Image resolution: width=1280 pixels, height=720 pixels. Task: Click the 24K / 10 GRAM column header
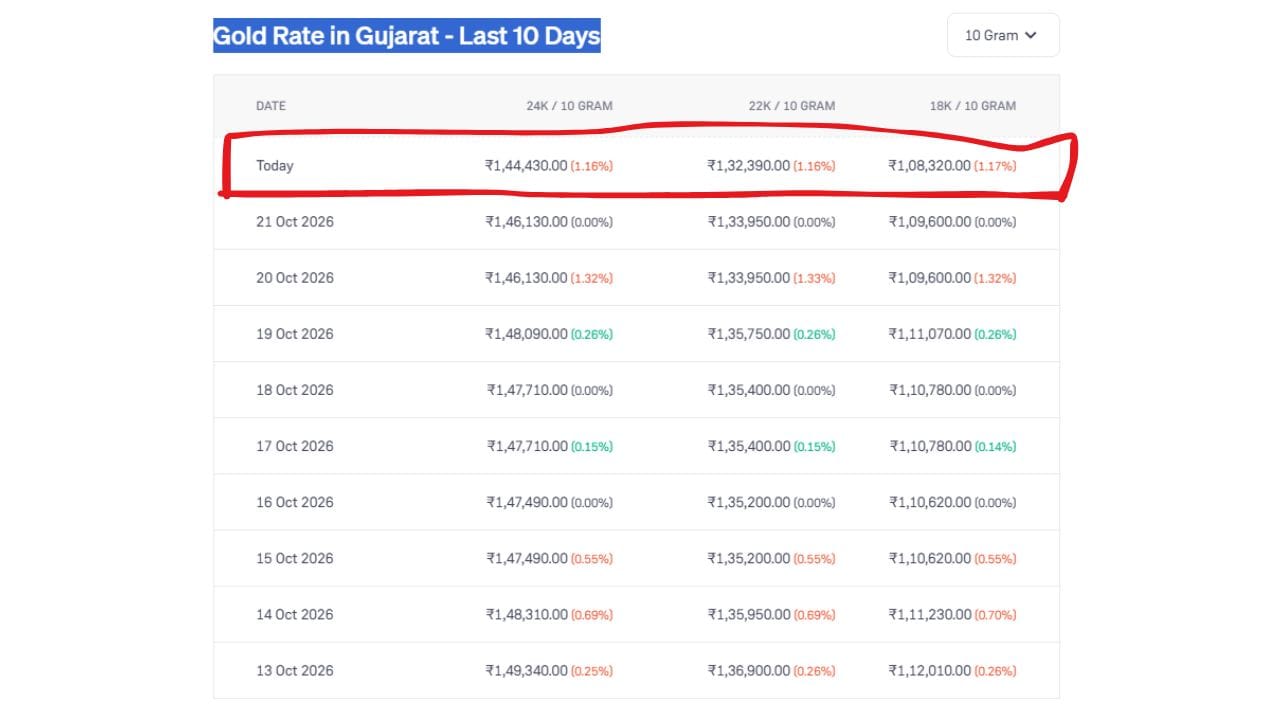coord(569,106)
